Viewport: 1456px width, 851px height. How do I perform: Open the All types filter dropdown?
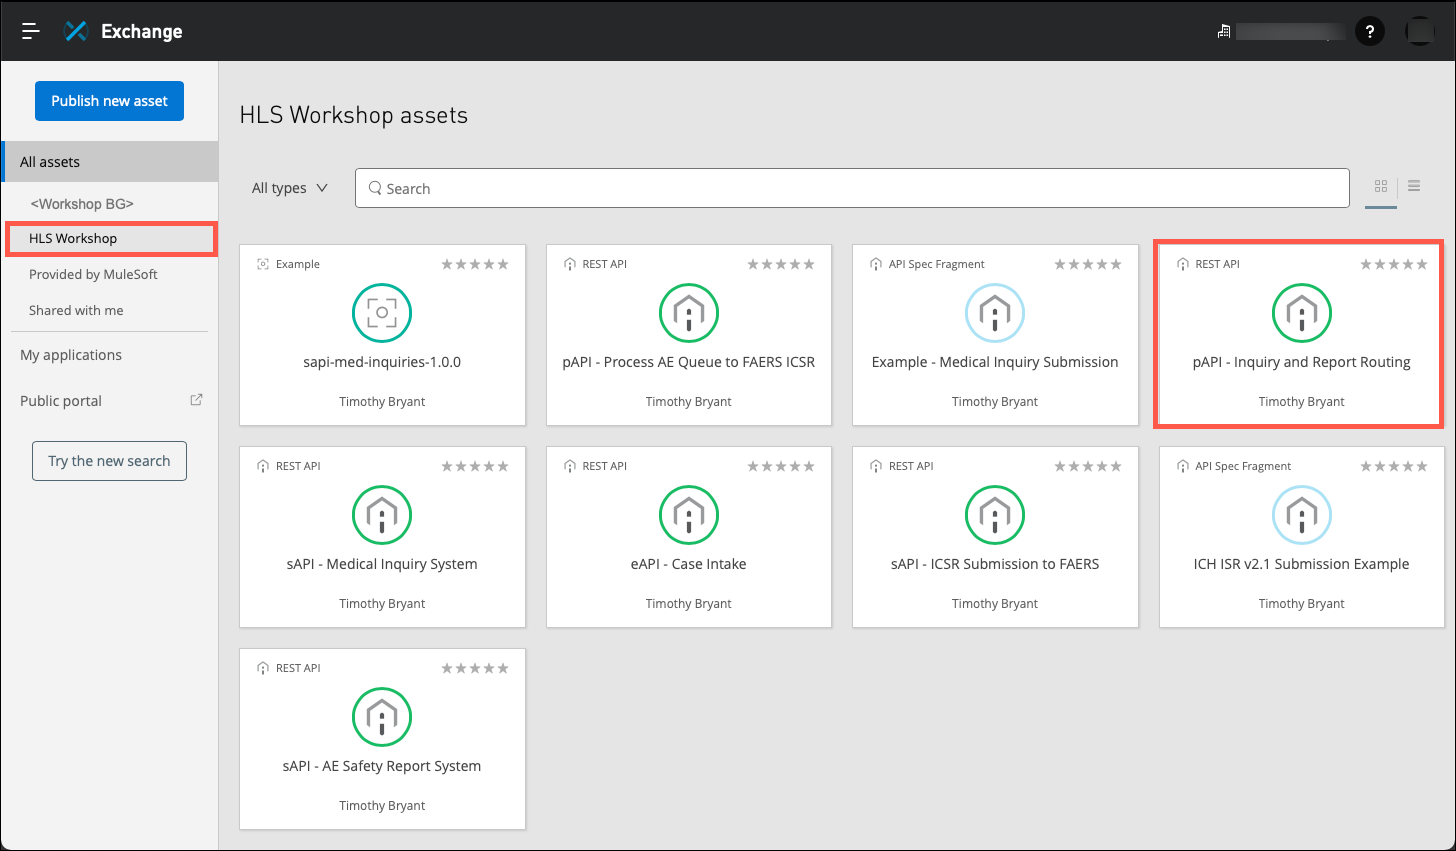point(290,188)
